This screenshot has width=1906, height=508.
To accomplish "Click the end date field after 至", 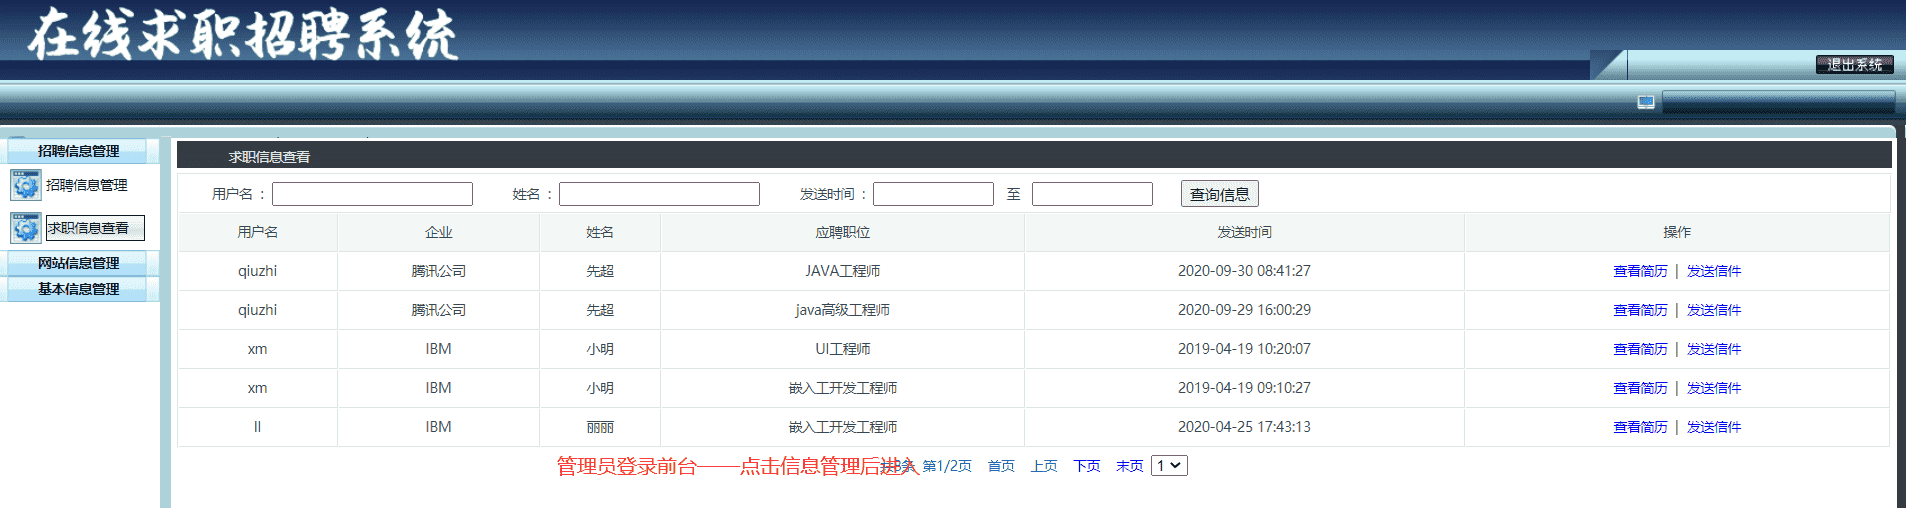I will (1092, 194).
